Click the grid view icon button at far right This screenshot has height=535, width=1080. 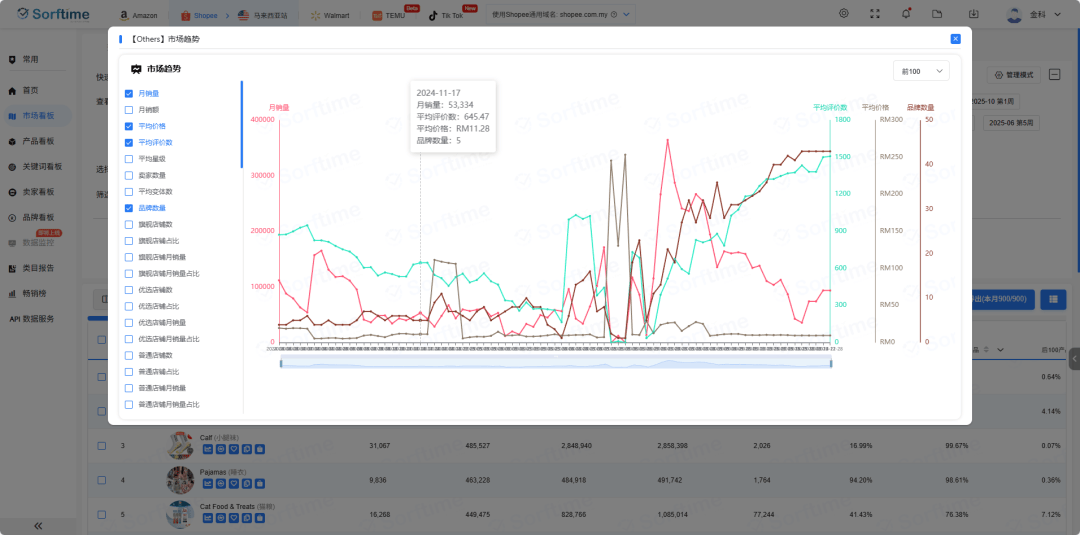tap(1051, 299)
